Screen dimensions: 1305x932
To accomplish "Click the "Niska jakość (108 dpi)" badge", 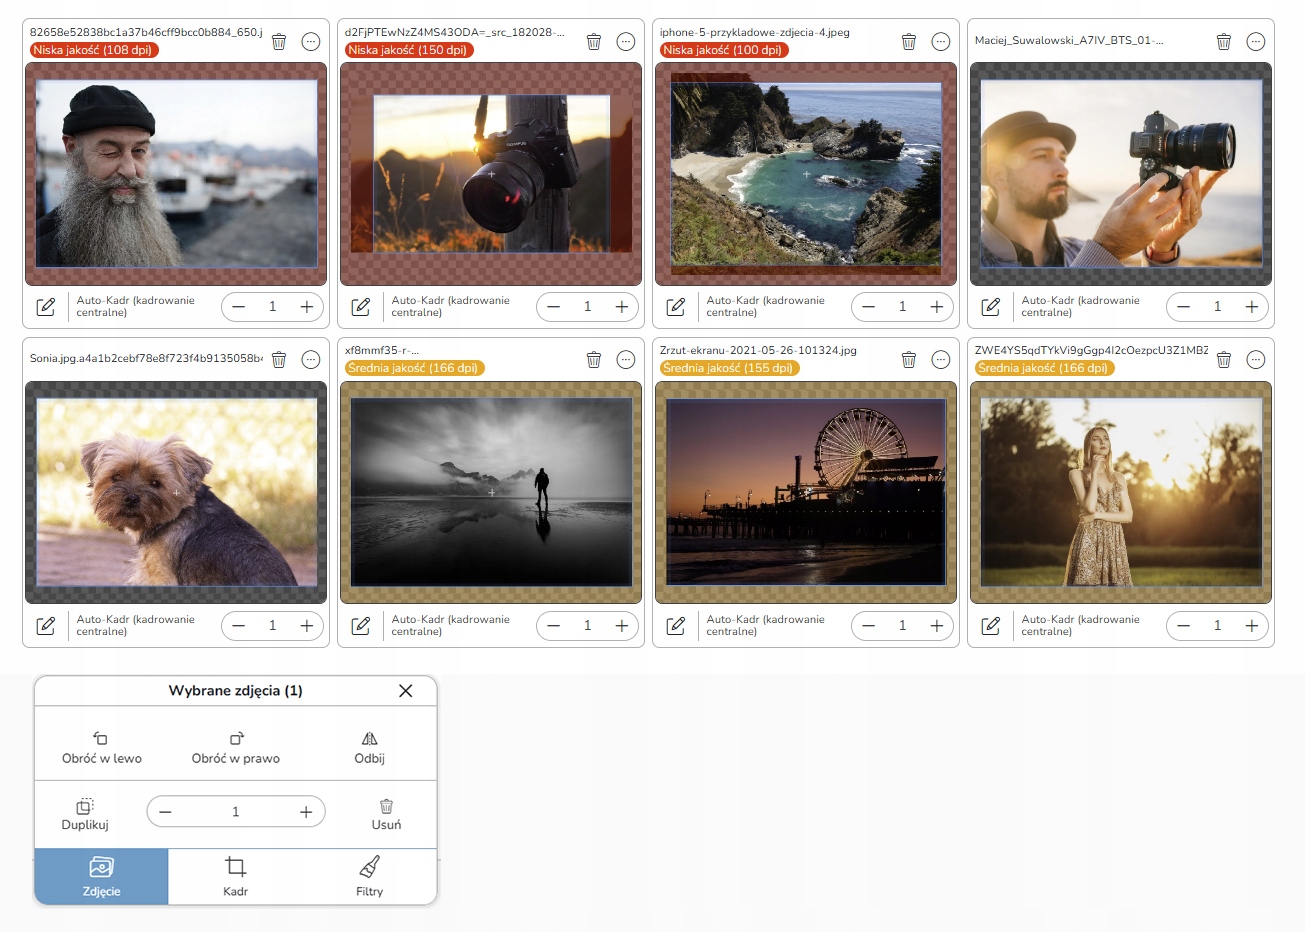I will [x=94, y=50].
